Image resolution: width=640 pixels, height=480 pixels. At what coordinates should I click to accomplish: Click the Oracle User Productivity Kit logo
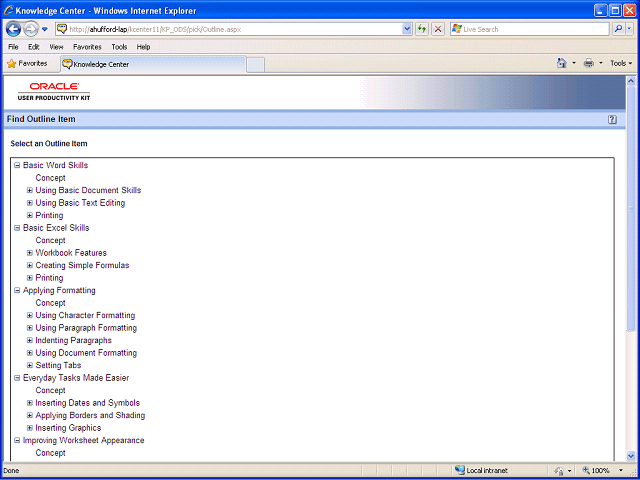pos(54,91)
